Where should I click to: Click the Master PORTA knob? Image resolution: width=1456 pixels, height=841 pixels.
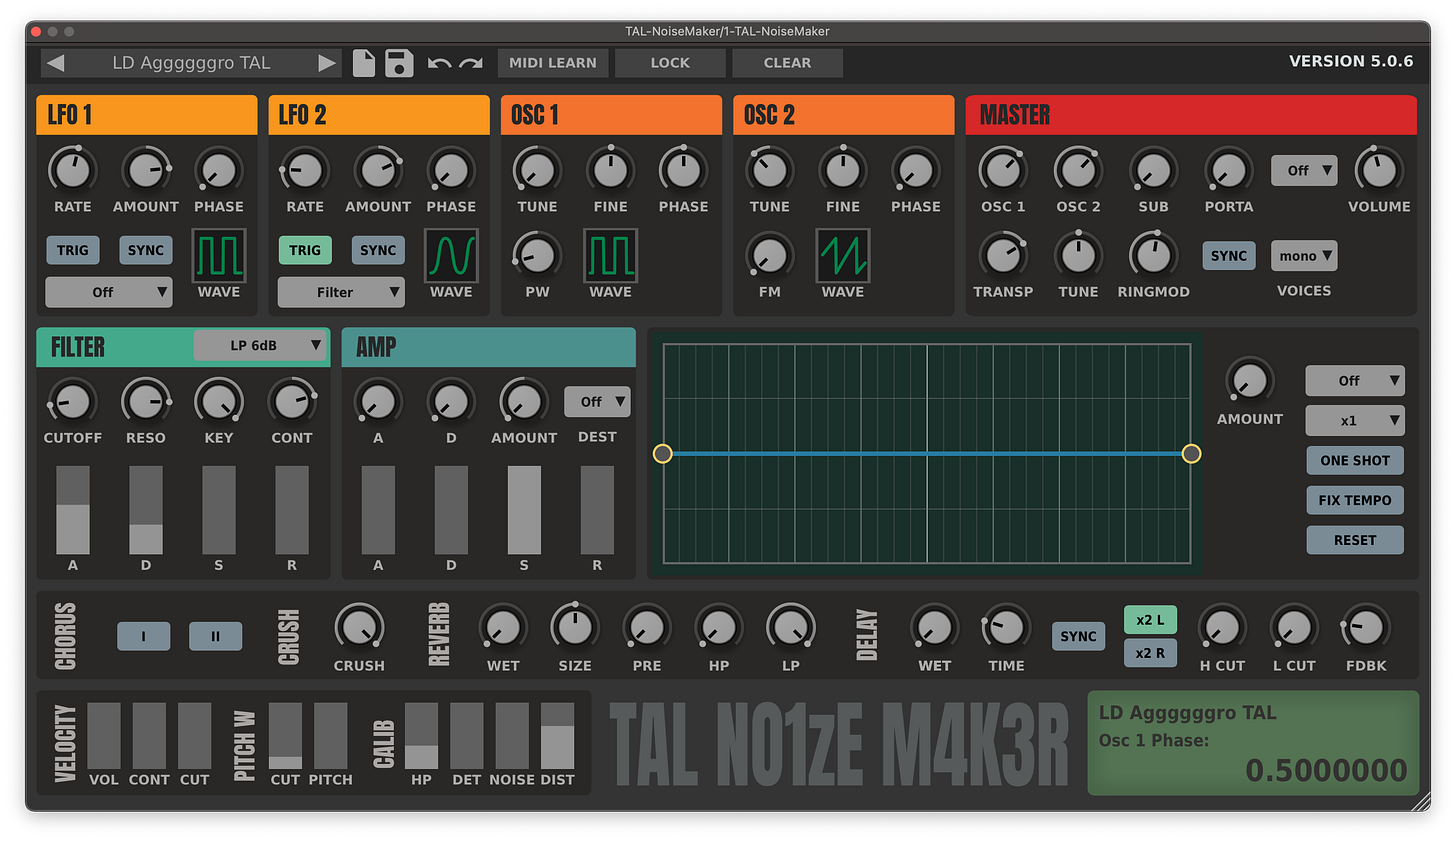tap(1228, 170)
